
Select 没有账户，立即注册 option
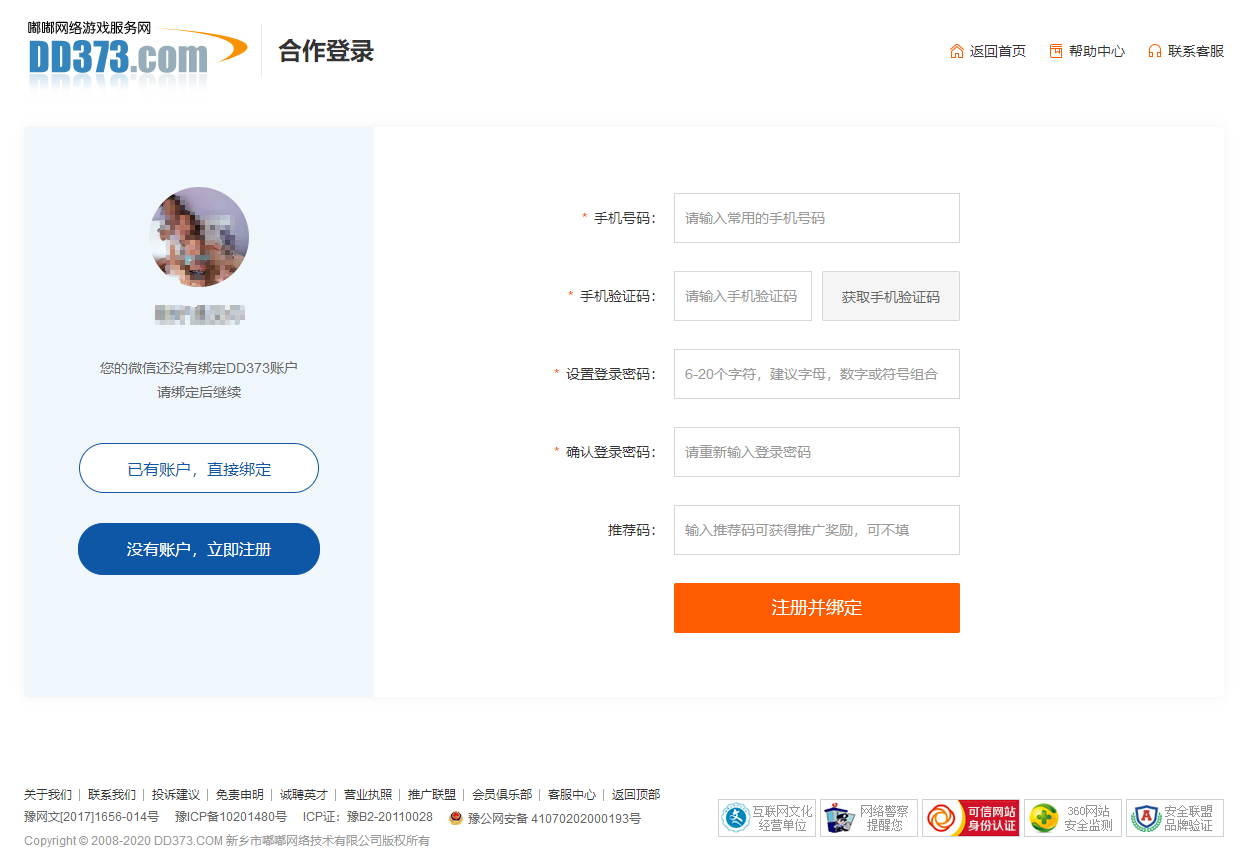(199, 549)
